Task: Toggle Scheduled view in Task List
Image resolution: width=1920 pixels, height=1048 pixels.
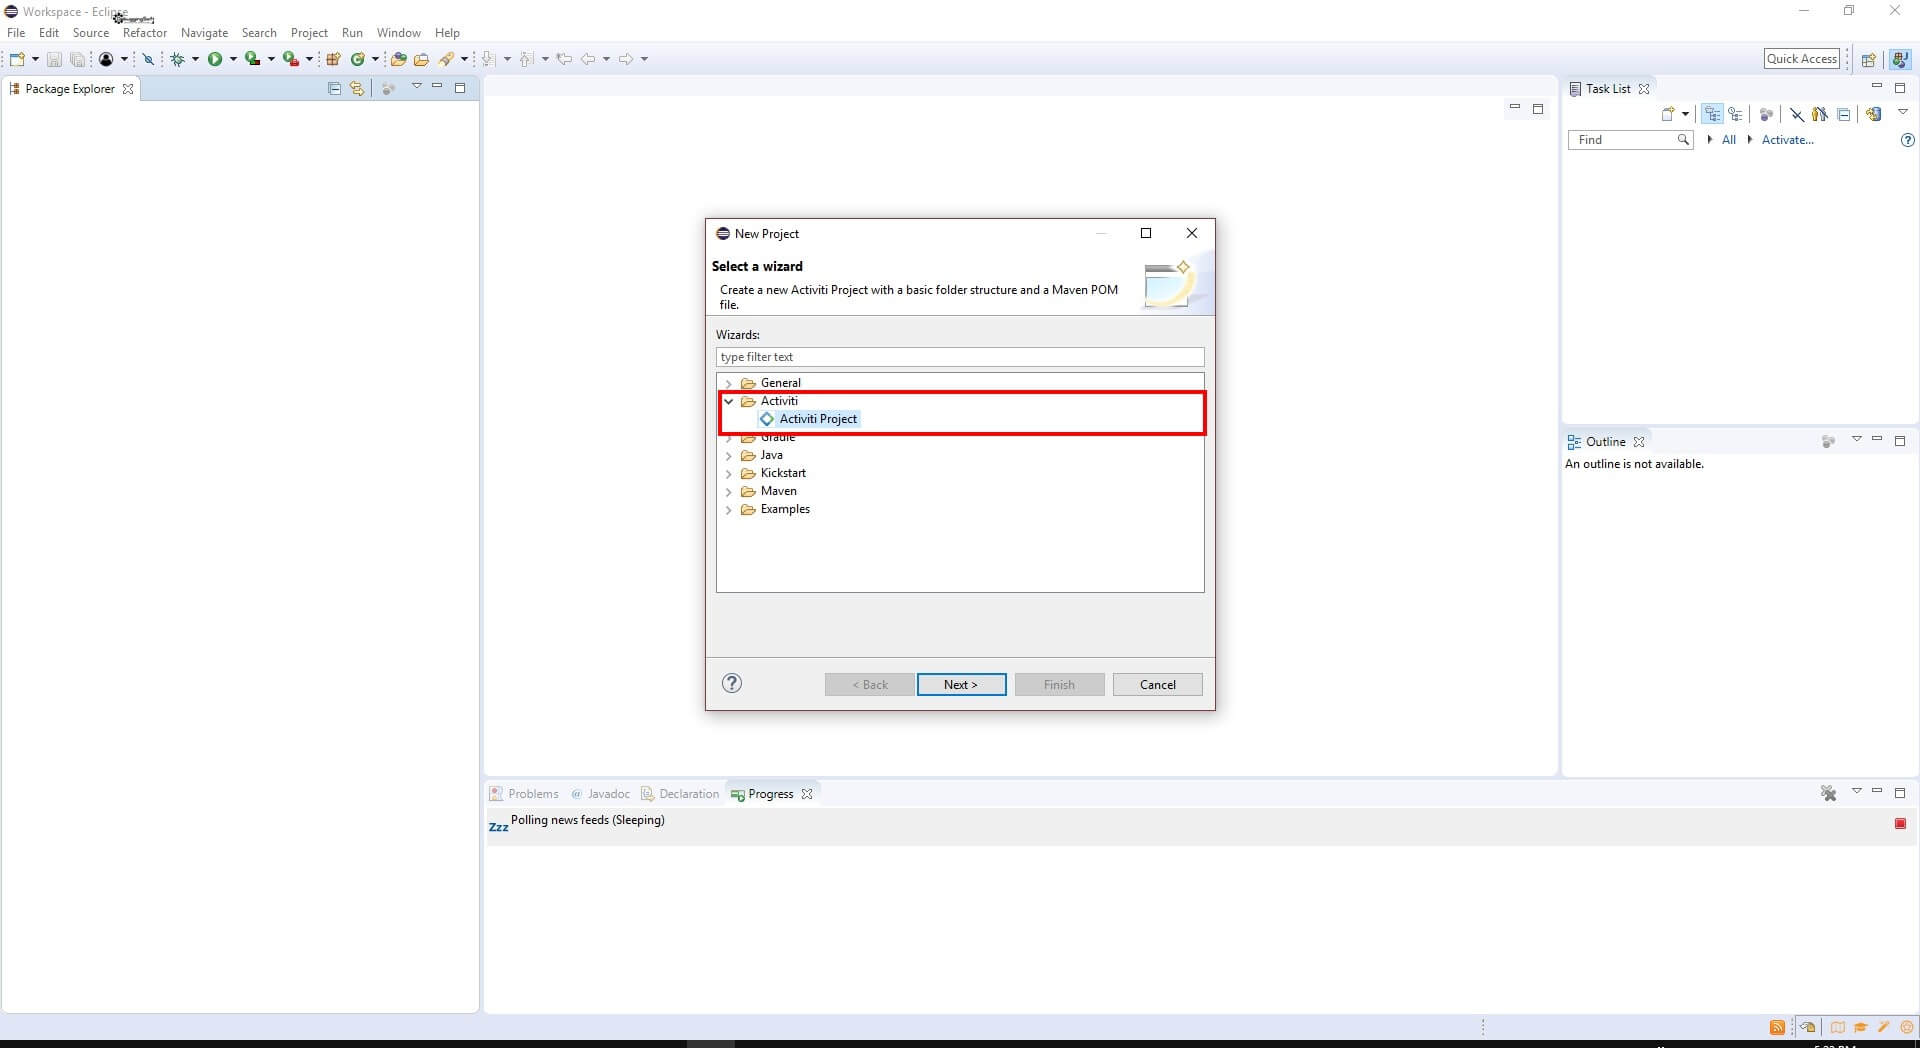Action: tap(1735, 114)
